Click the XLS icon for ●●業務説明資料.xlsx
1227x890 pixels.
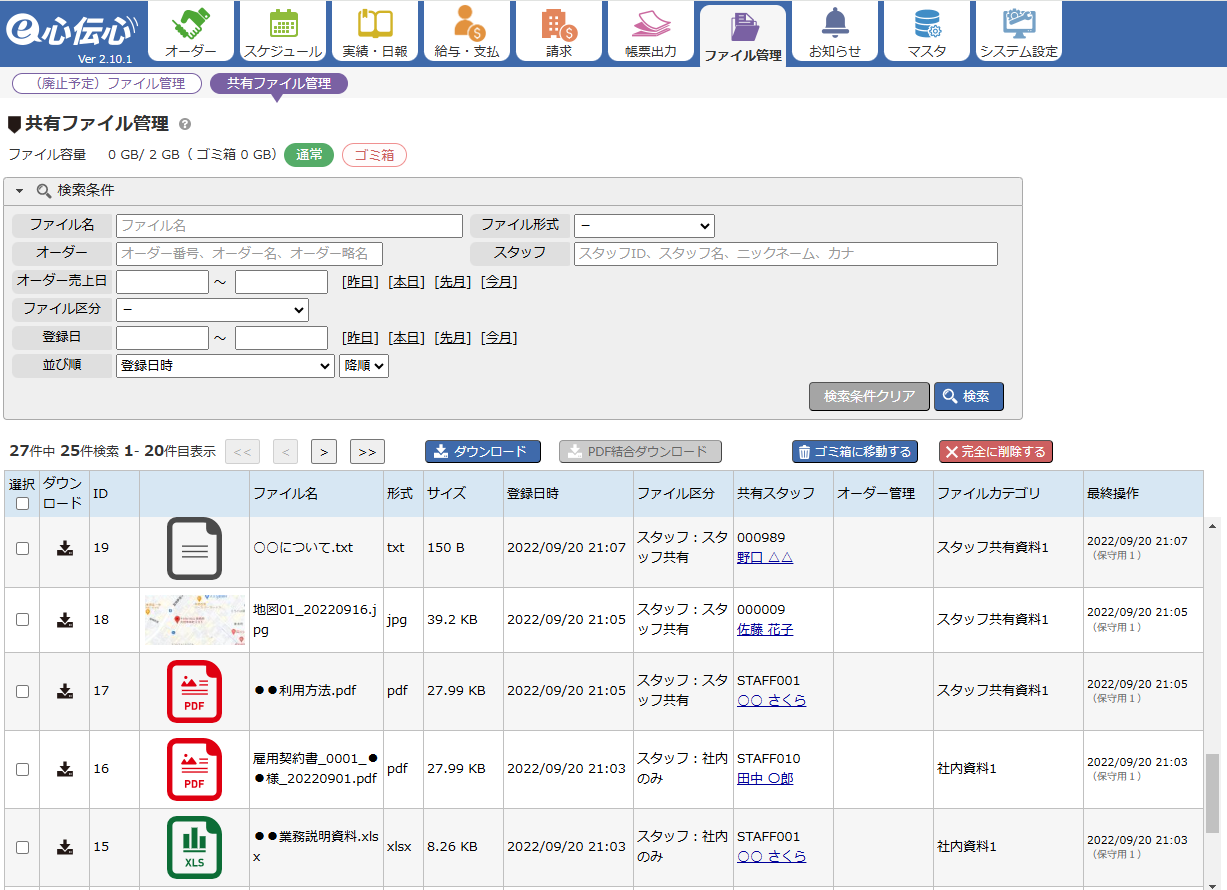point(194,847)
